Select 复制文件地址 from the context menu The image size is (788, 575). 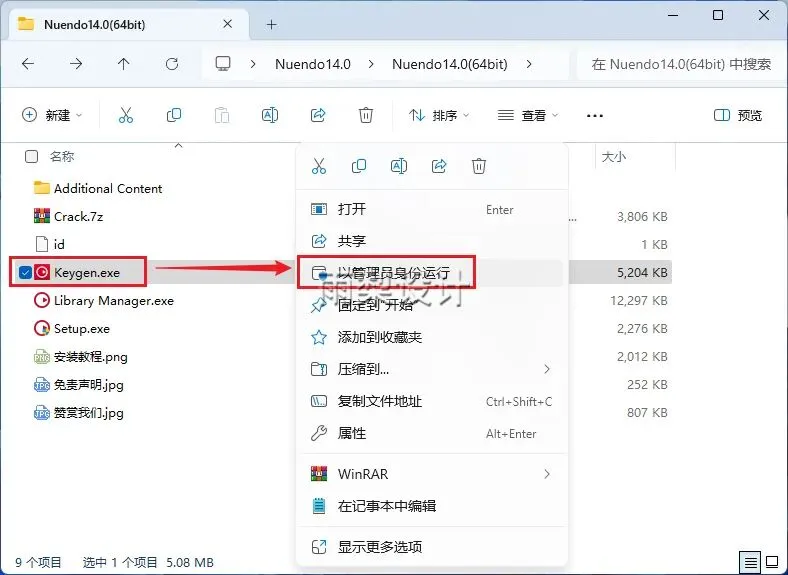pos(431,401)
